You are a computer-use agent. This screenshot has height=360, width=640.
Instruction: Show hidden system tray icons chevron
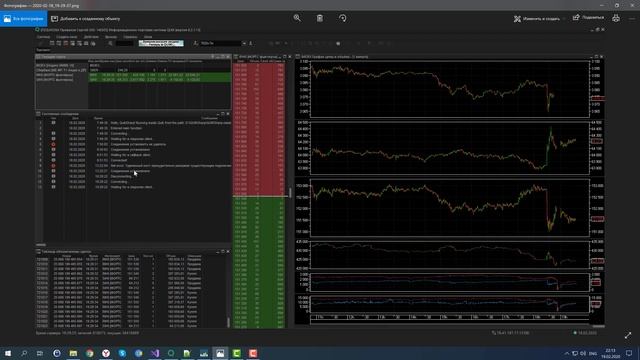(x=567, y=353)
